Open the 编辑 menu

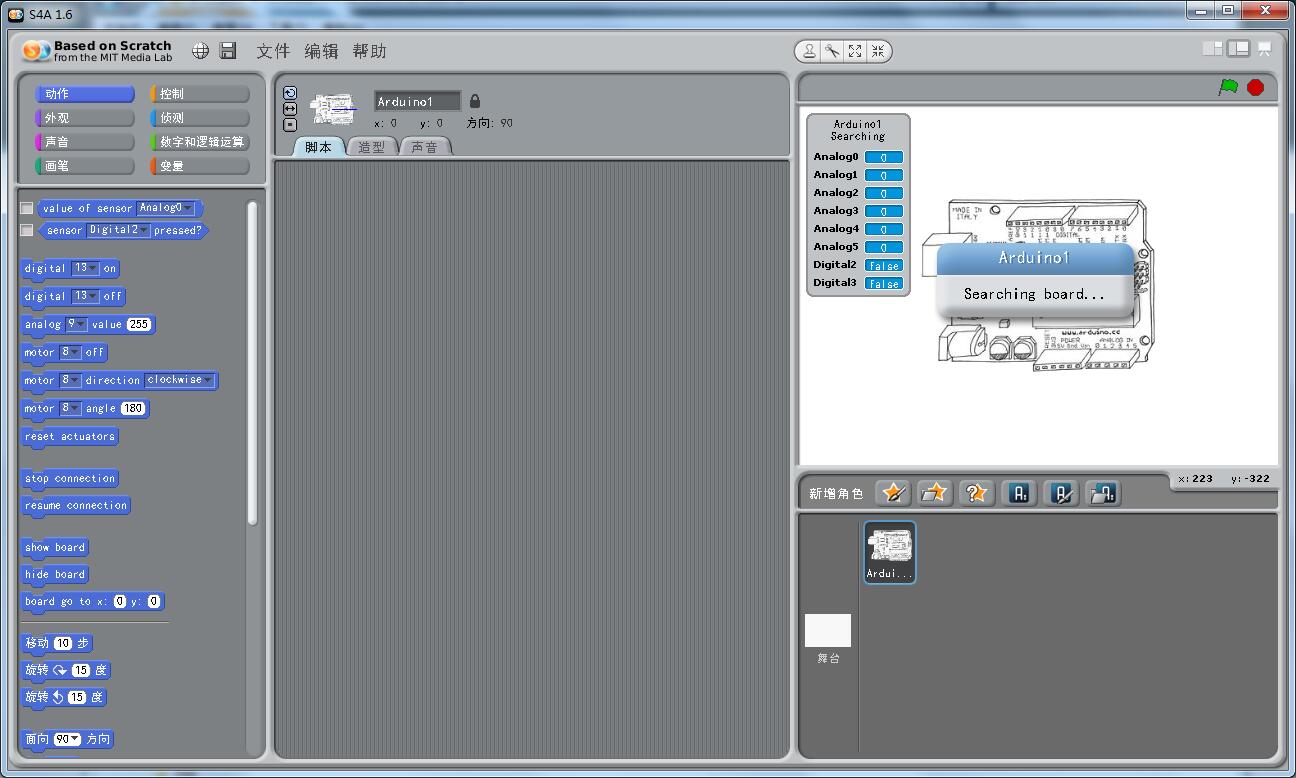pyautogui.click(x=322, y=51)
